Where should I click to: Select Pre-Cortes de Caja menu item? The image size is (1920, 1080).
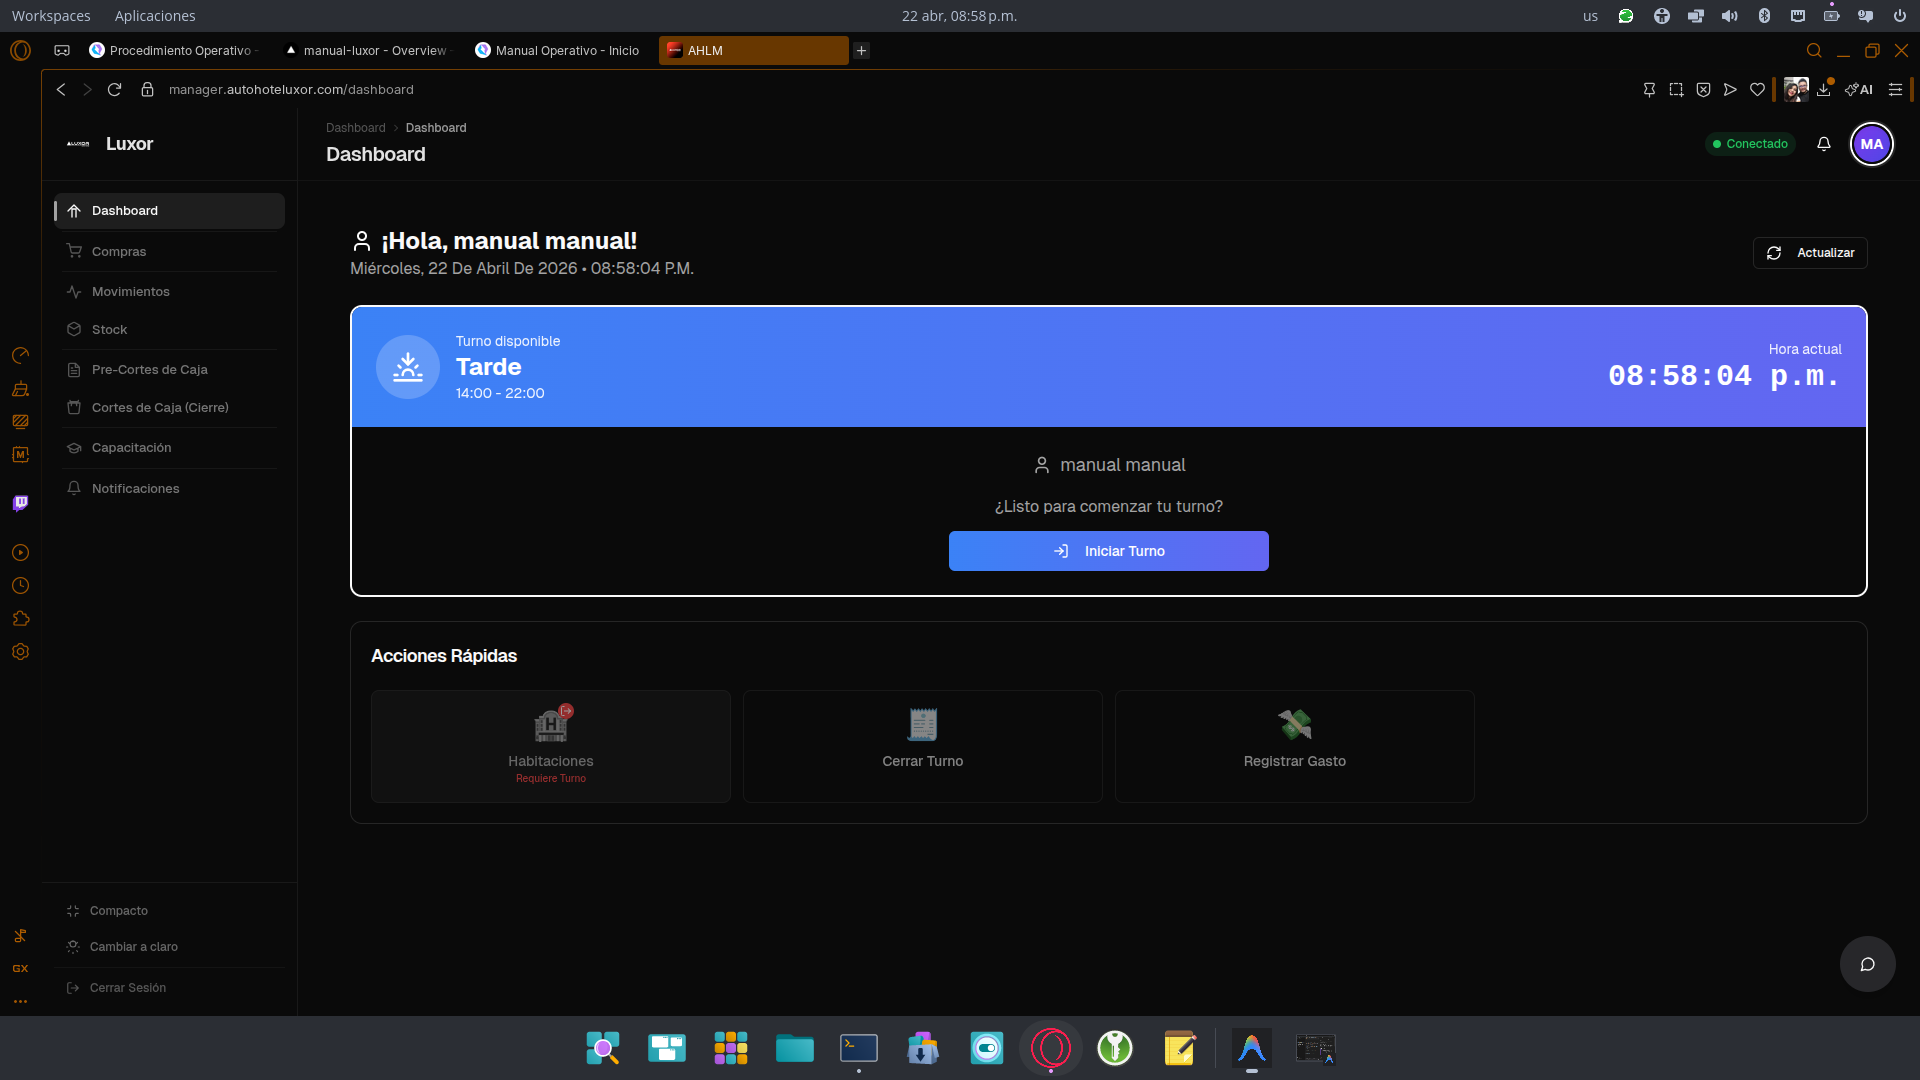click(x=169, y=369)
